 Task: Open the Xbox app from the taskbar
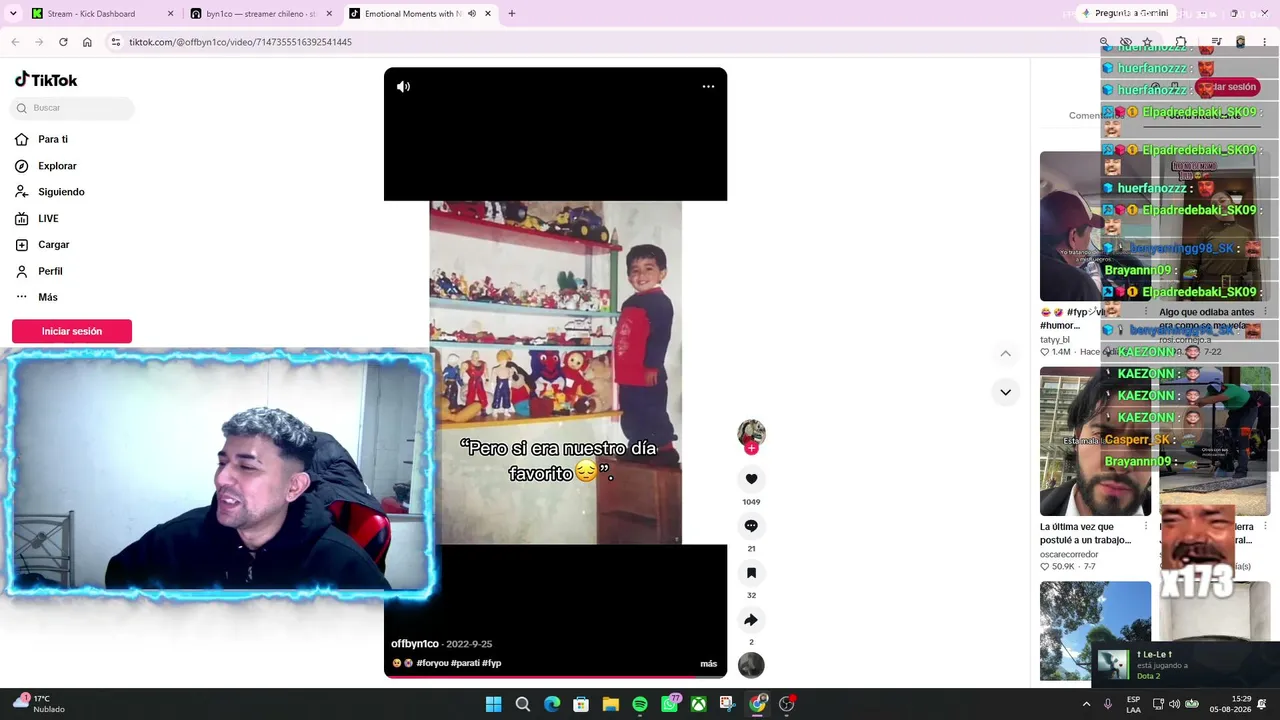coord(699,705)
